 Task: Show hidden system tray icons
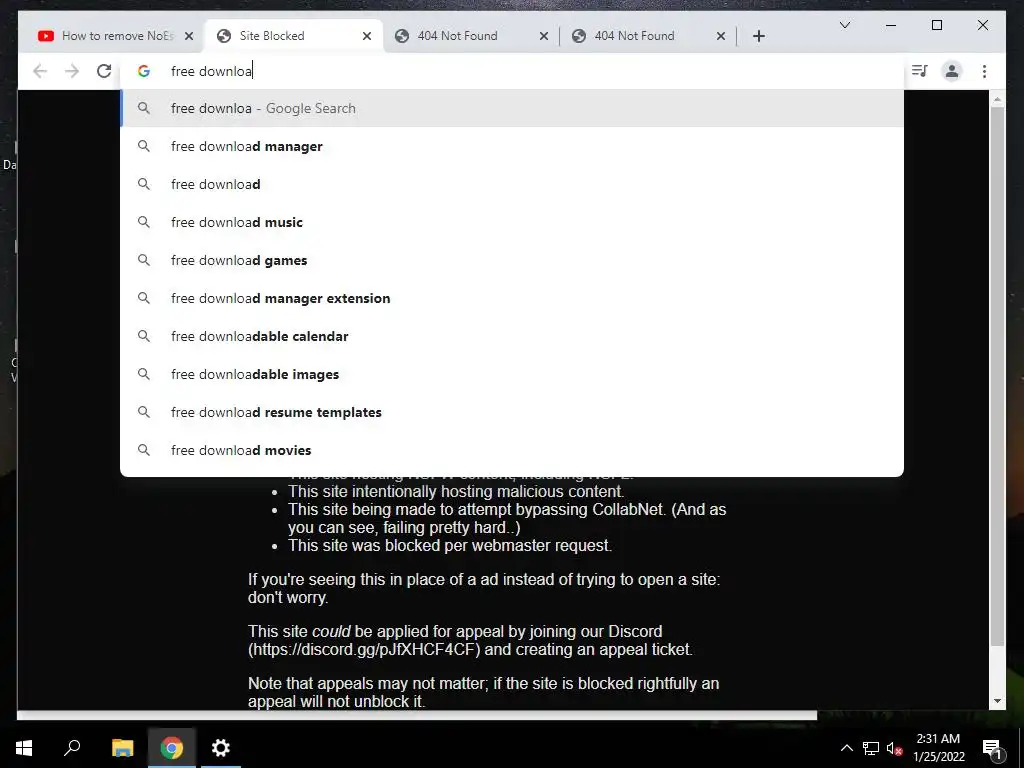(846, 748)
